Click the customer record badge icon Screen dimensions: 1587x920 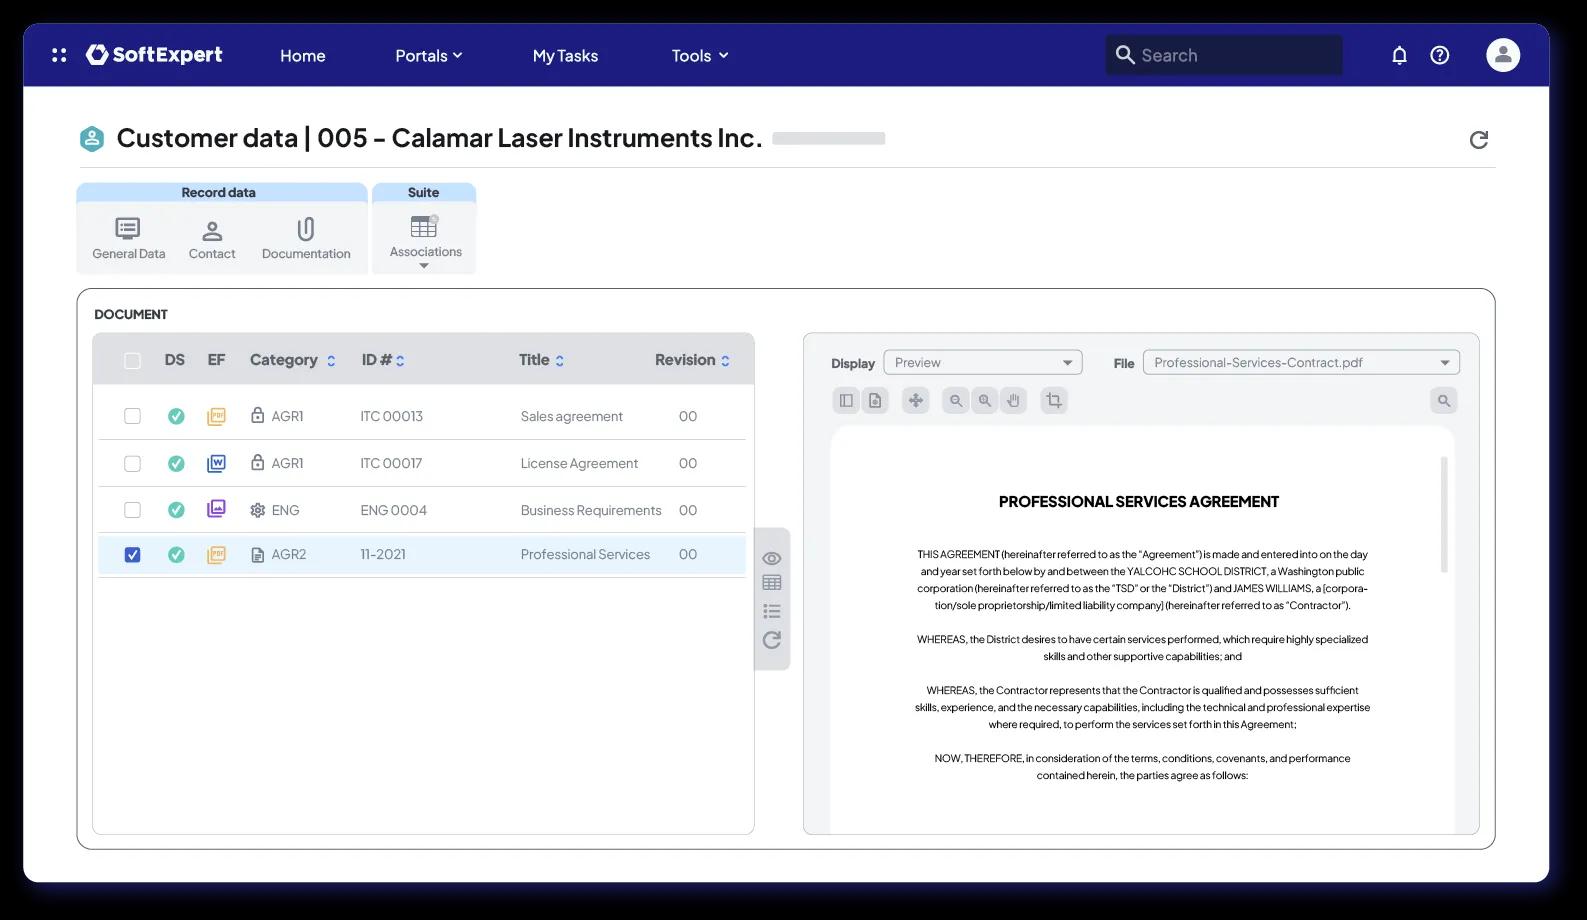point(92,138)
